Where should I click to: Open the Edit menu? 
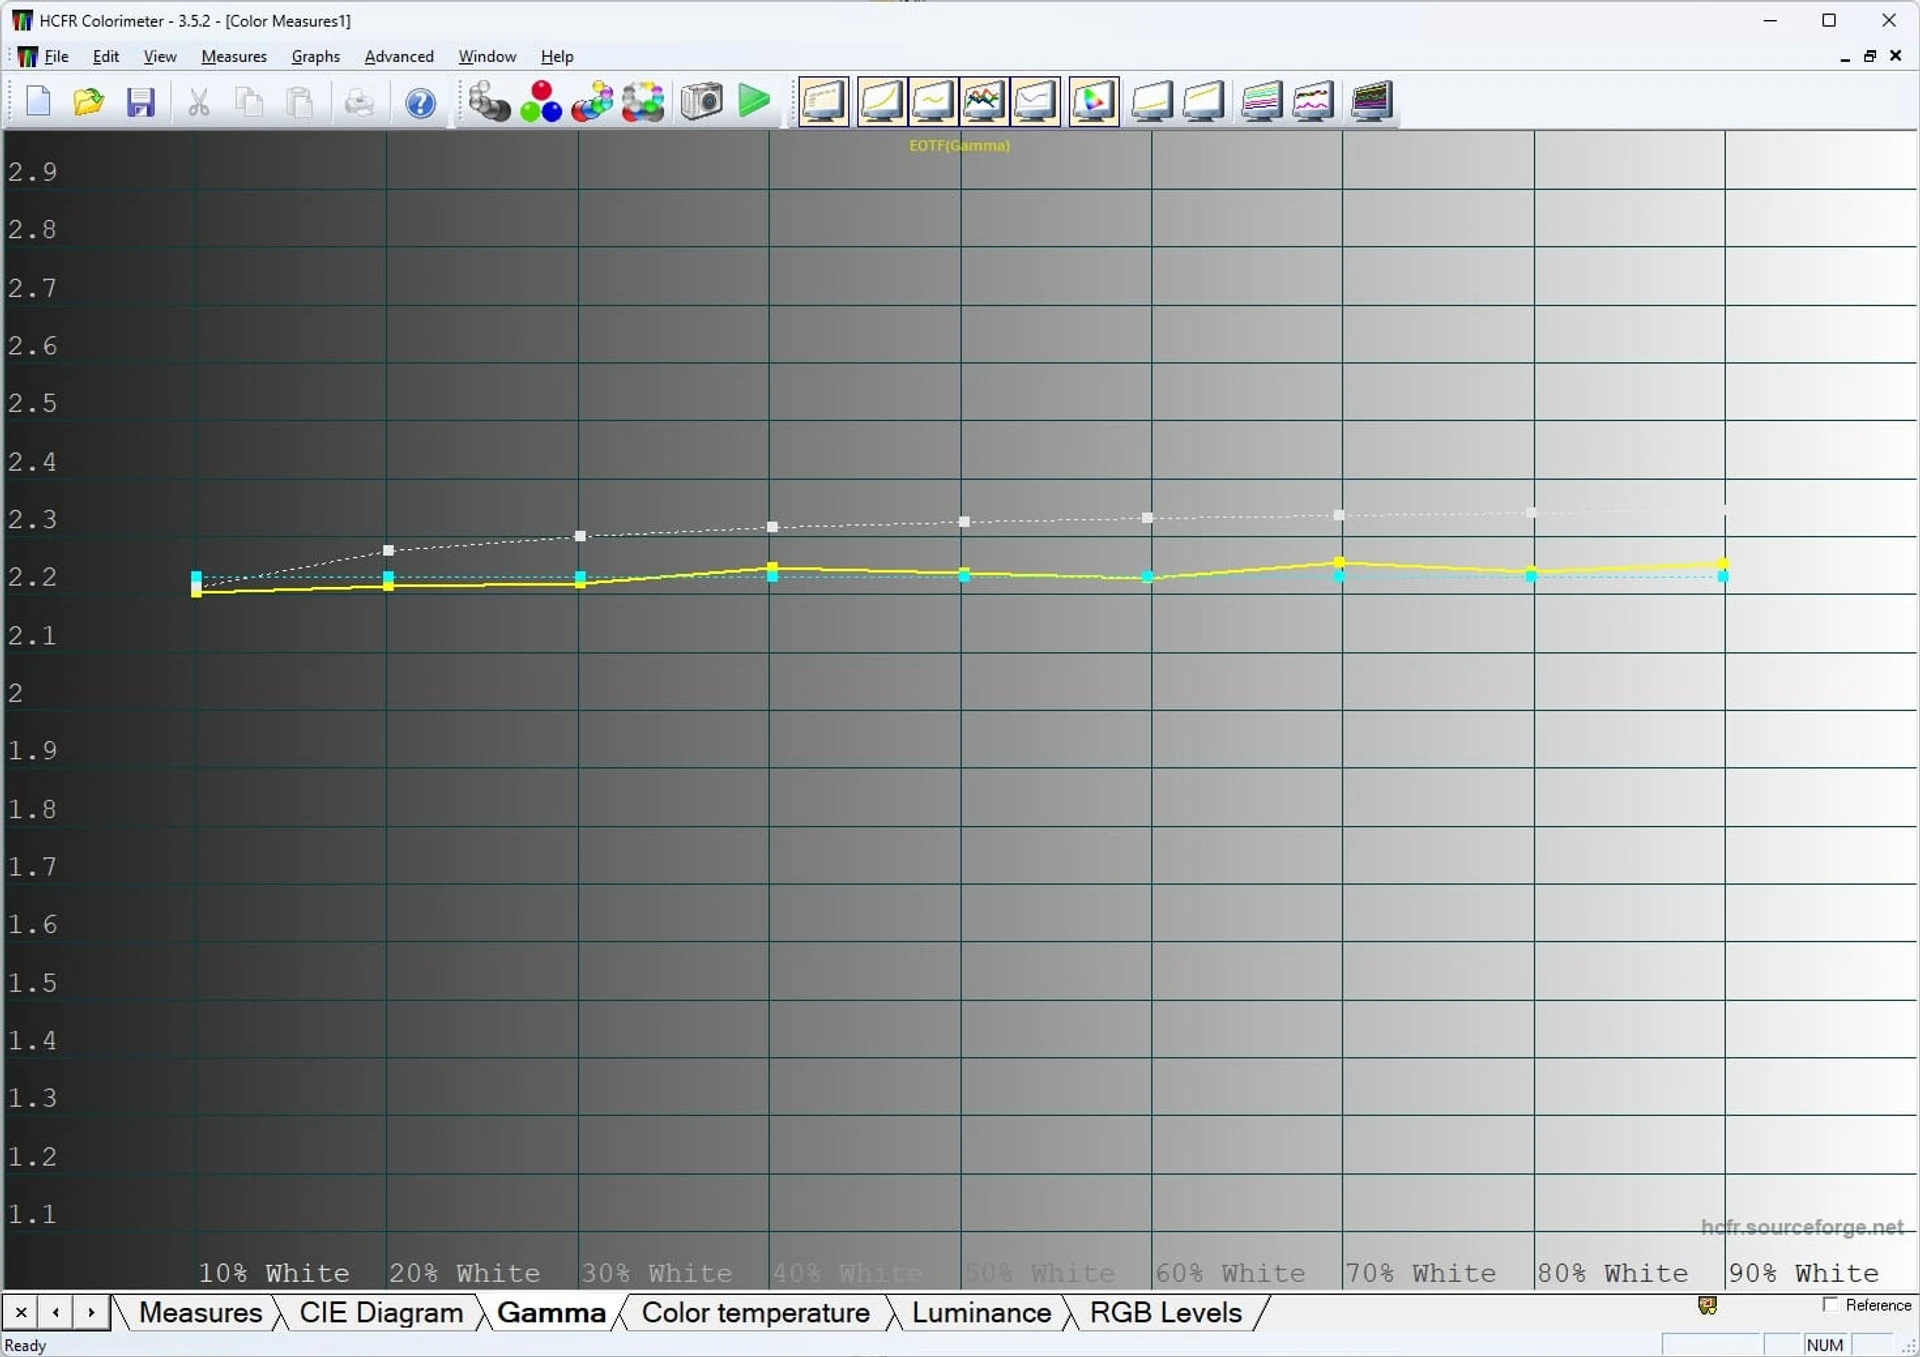[x=106, y=56]
